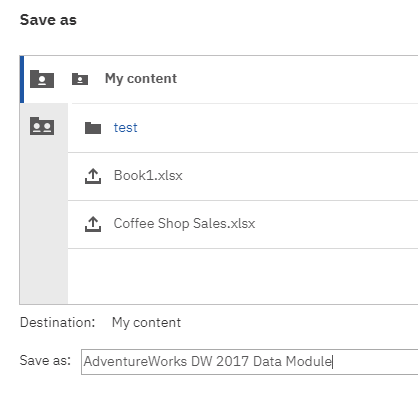Image resolution: width=418 pixels, height=395 pixels.
Task: Open the test folder link
Action: point(125,128)
